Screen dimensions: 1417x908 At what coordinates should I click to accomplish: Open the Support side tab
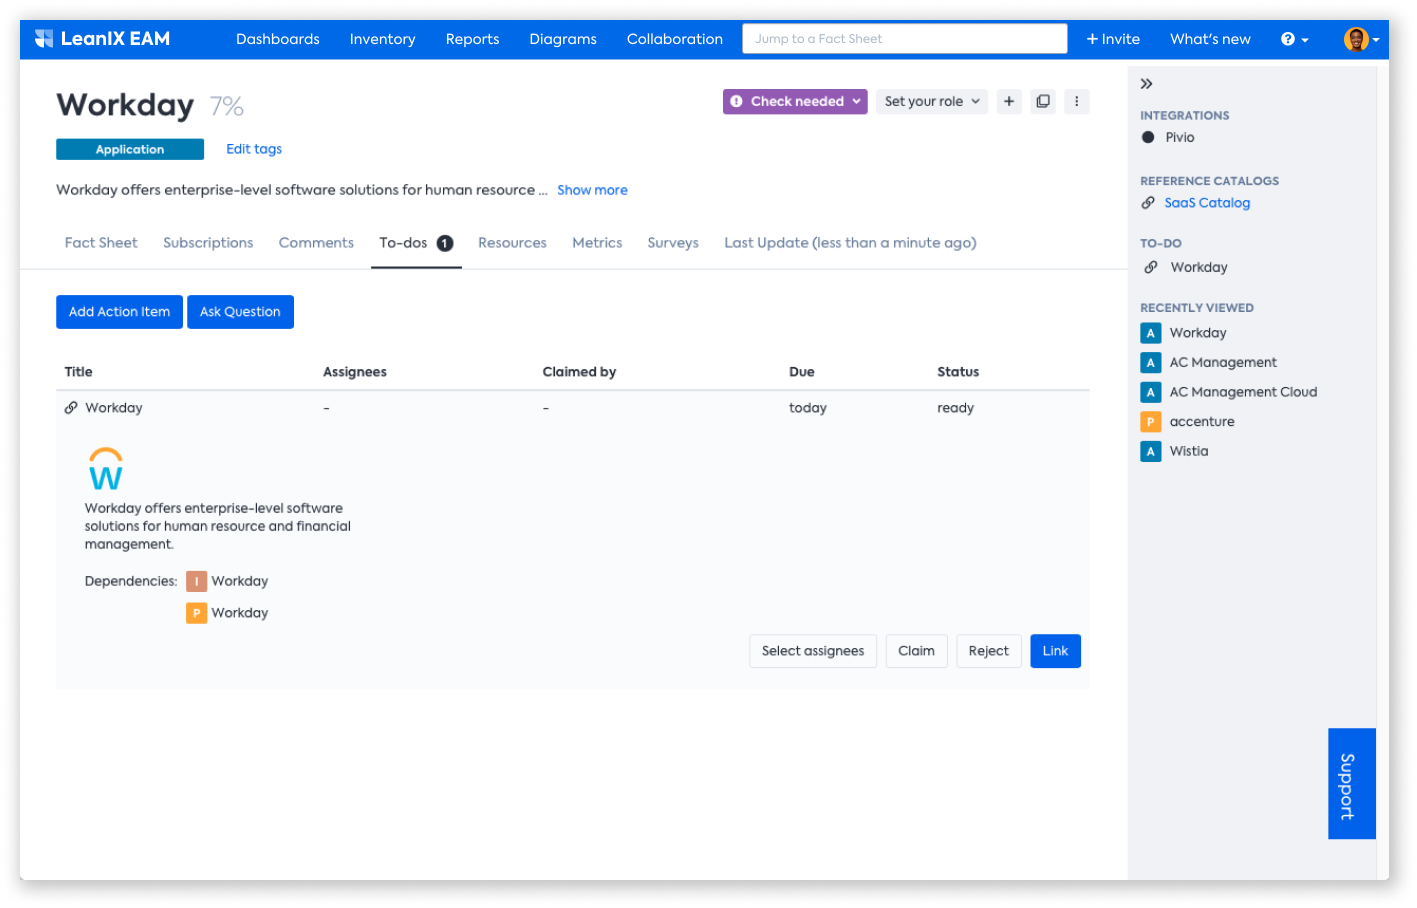pos(1351,784)
